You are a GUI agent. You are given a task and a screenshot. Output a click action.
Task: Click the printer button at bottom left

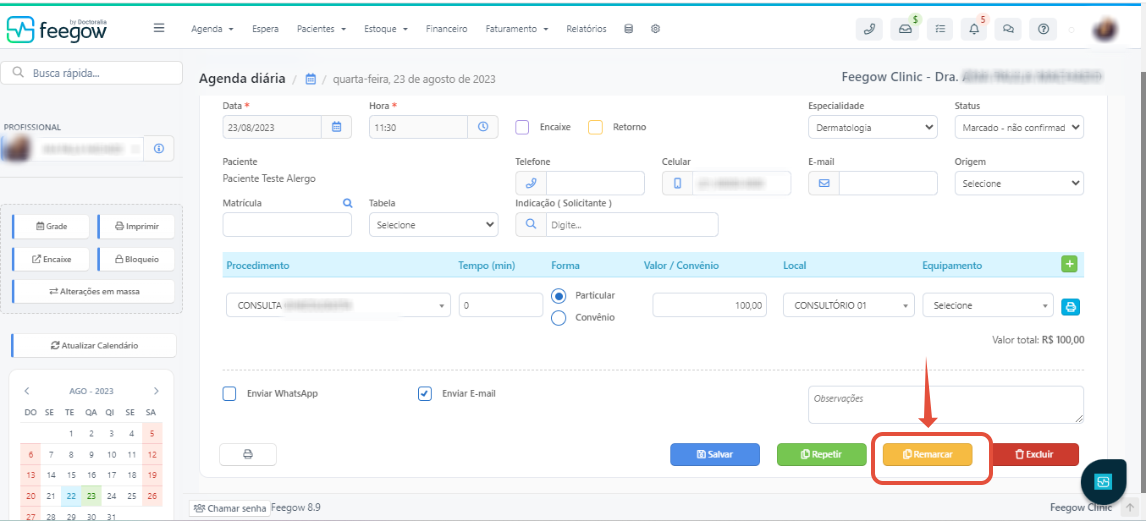click(248, 455)
